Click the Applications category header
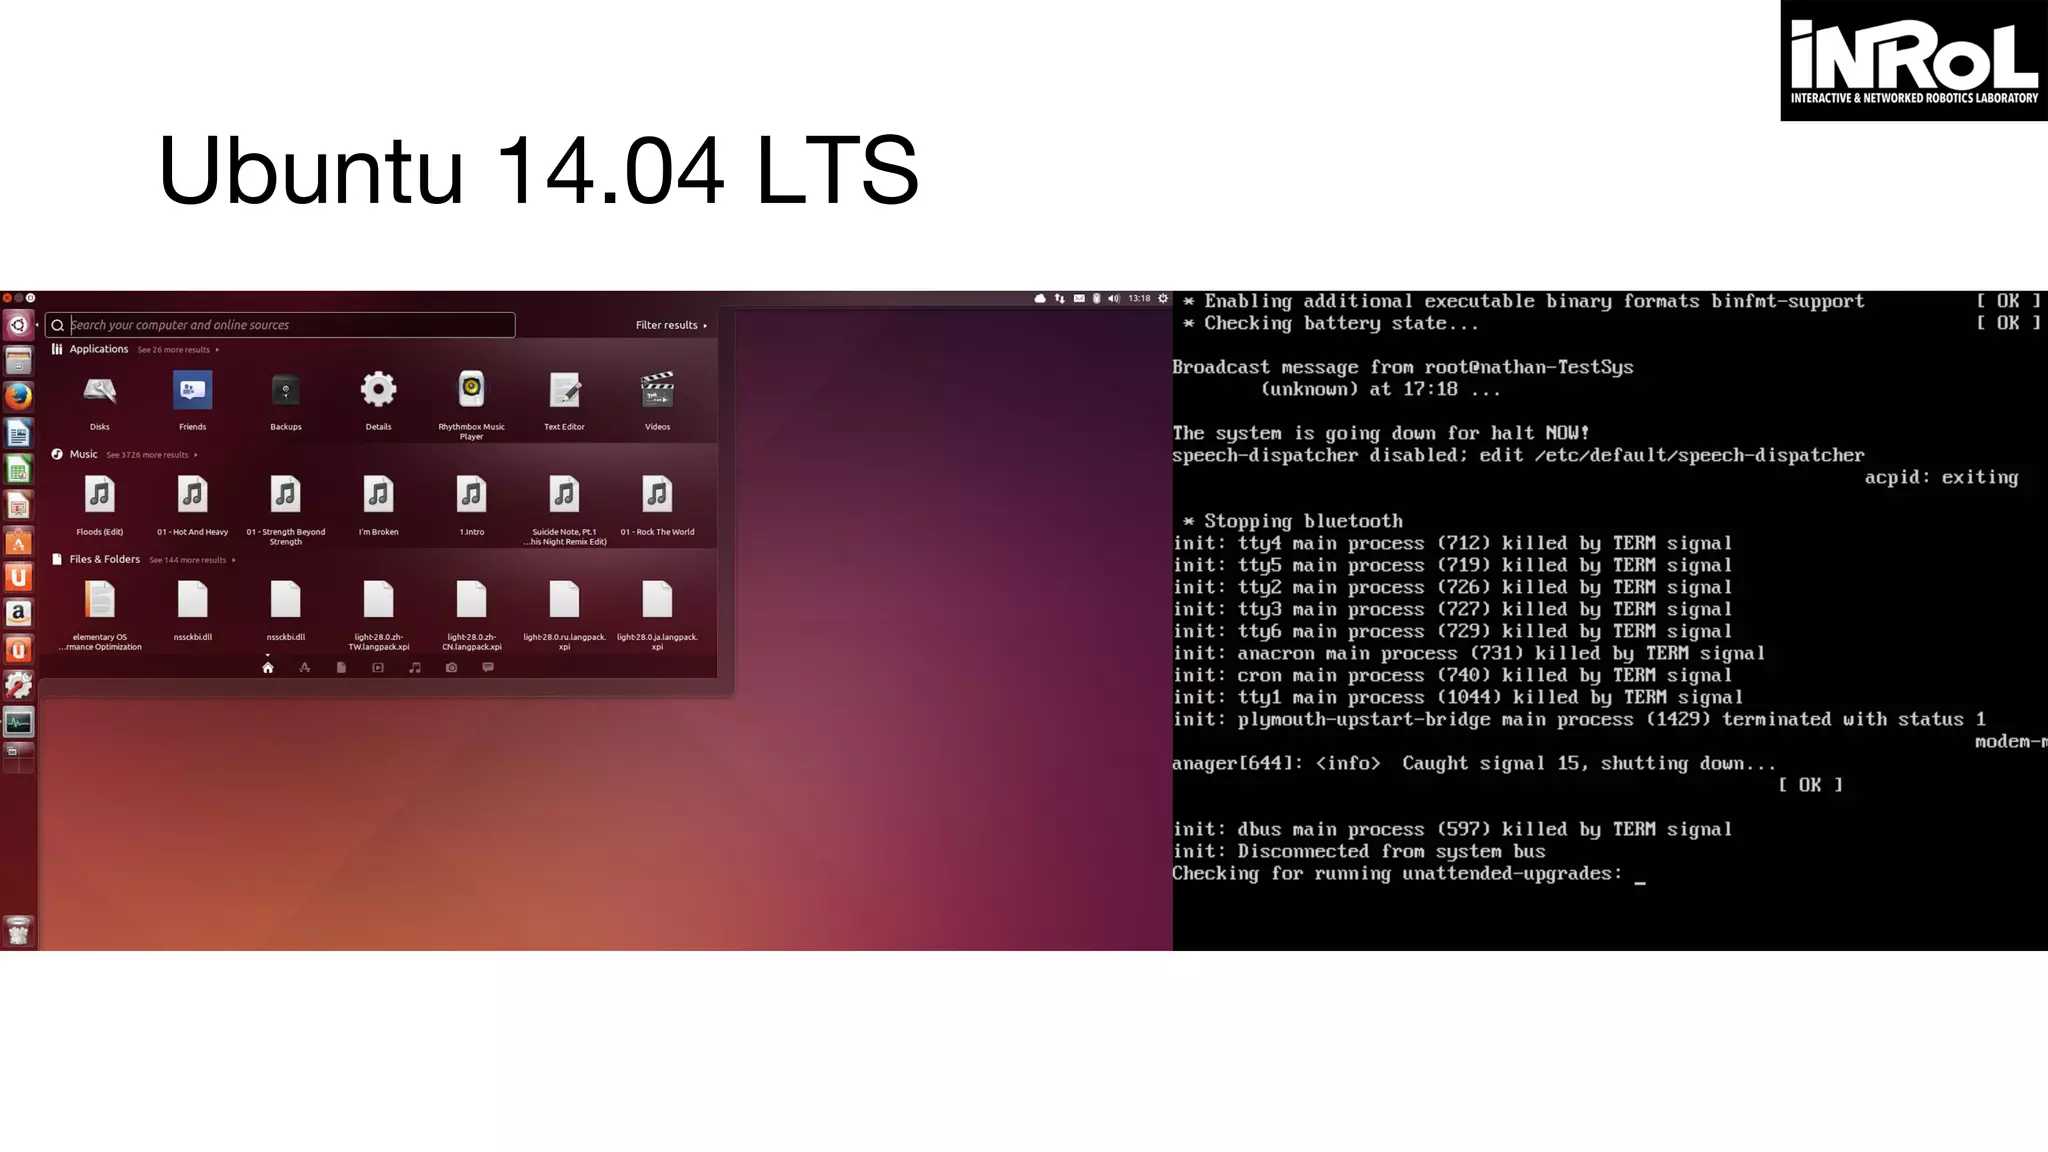The height and width of the screenshot is (1152, 2048). tap(98, 349)
